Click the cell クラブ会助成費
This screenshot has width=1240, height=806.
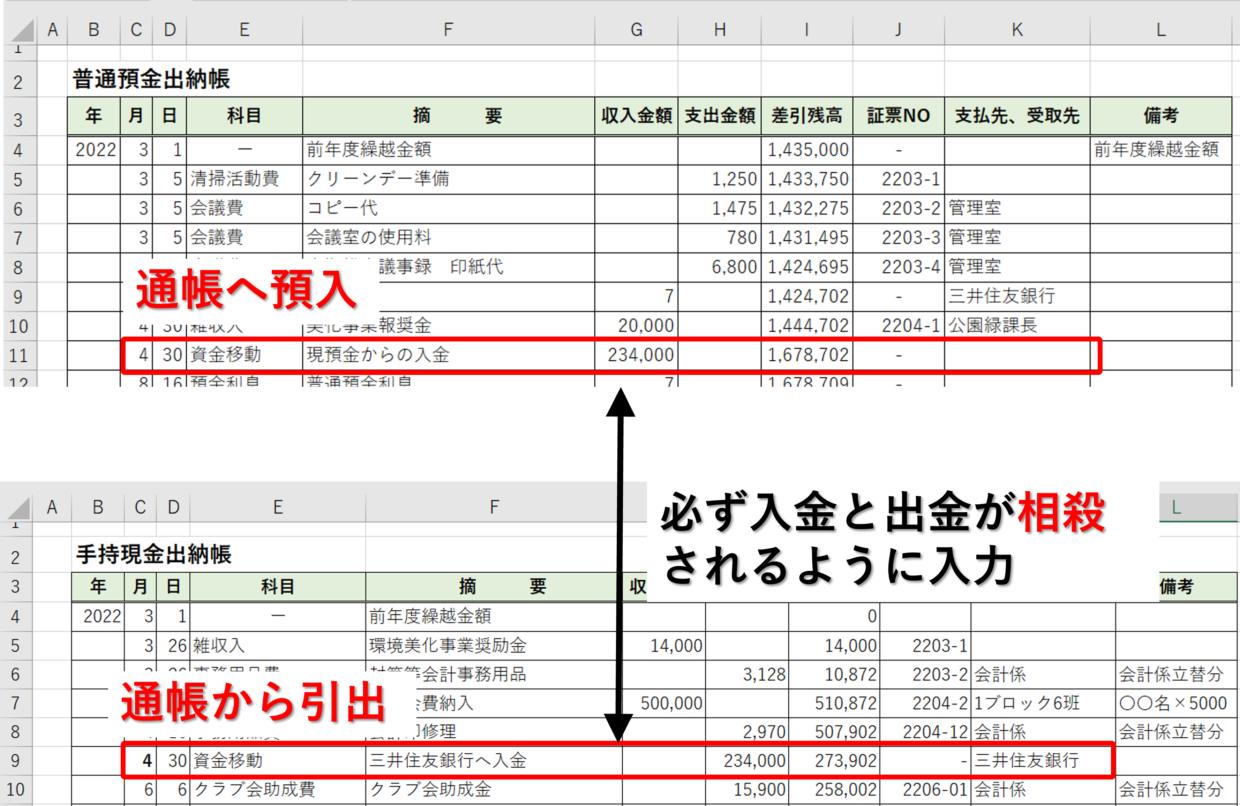(x=277, y=789)
